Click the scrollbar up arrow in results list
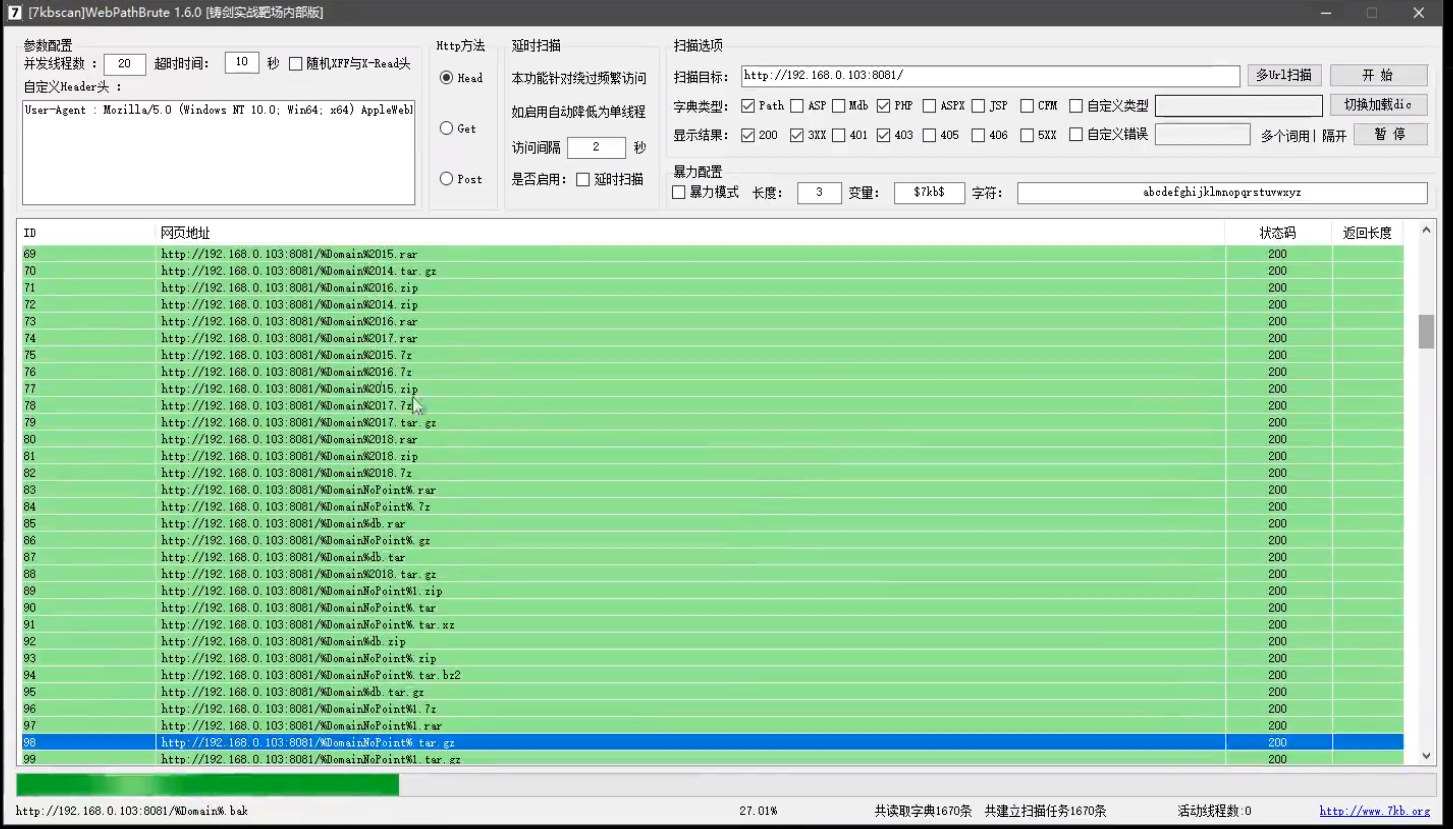 click(x=1426, y=231)
